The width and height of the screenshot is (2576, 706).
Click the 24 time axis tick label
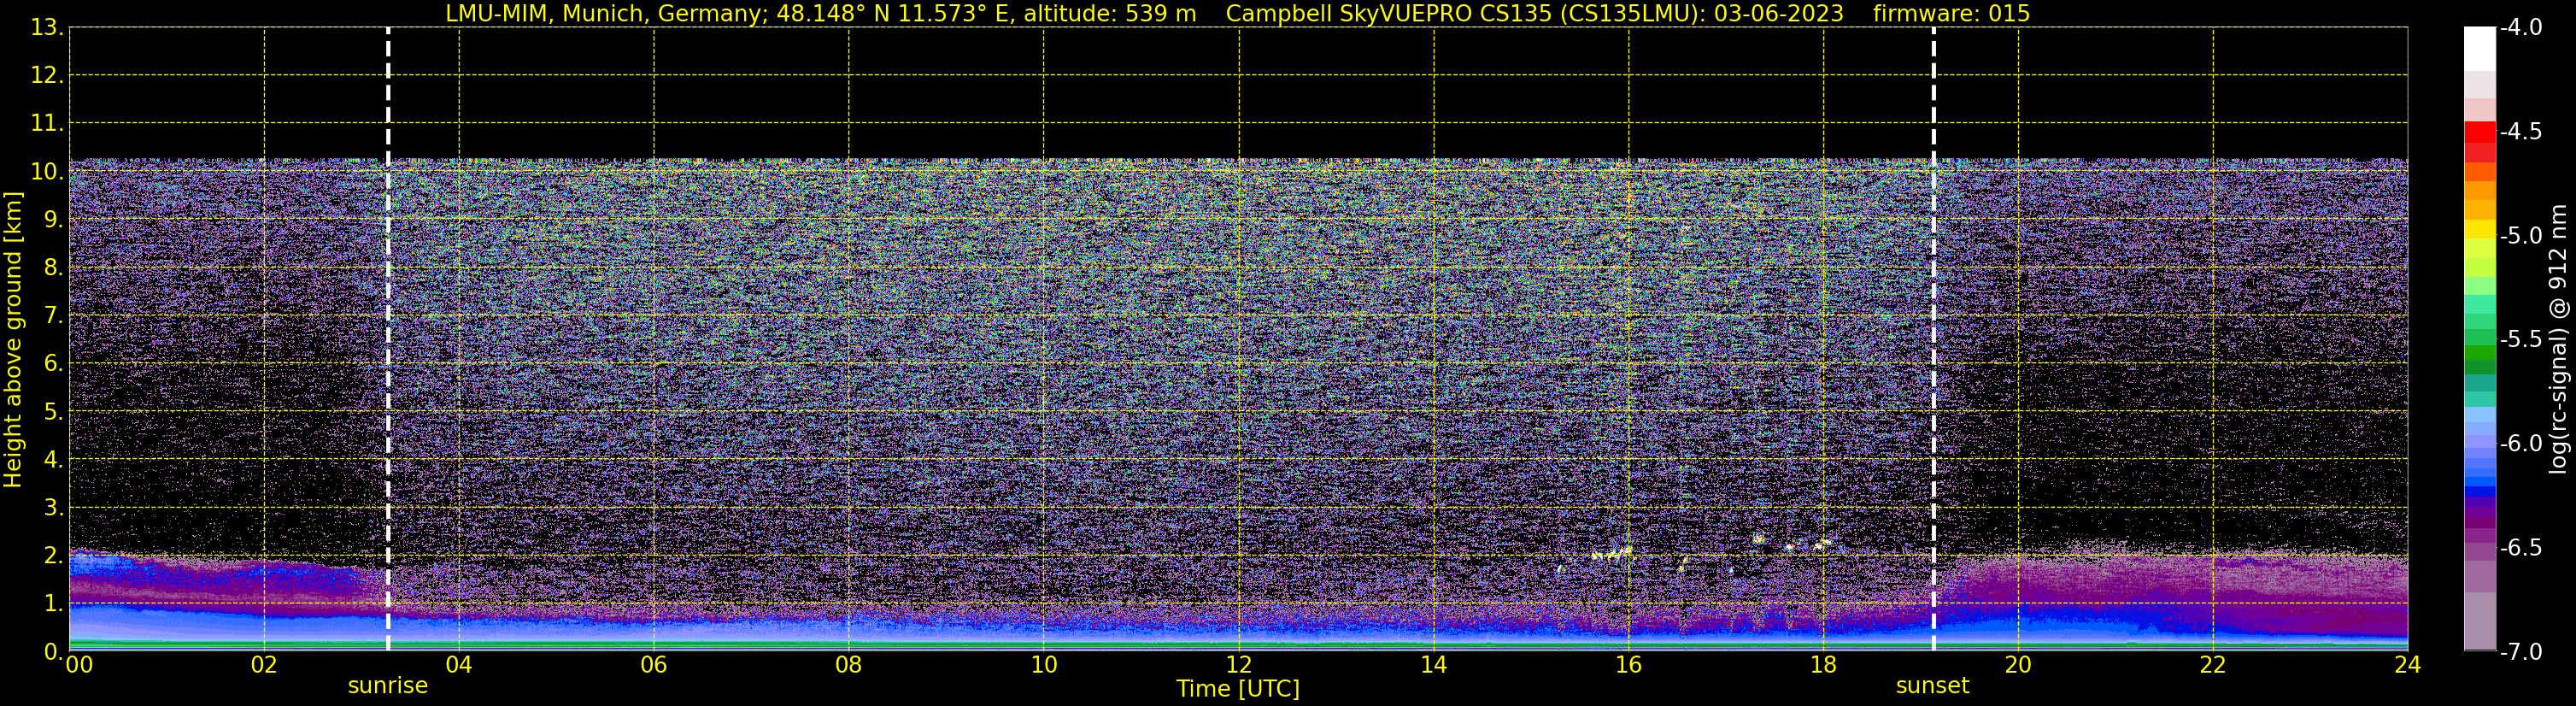click(x=2408, y=665)
